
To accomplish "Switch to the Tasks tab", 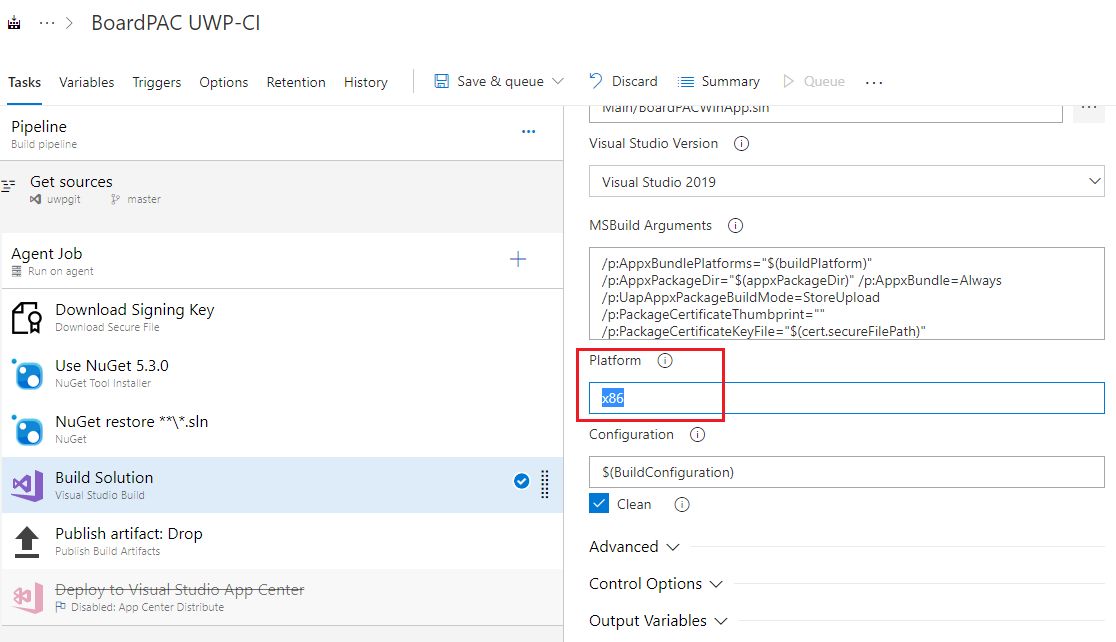I will (x=24, y=82).
